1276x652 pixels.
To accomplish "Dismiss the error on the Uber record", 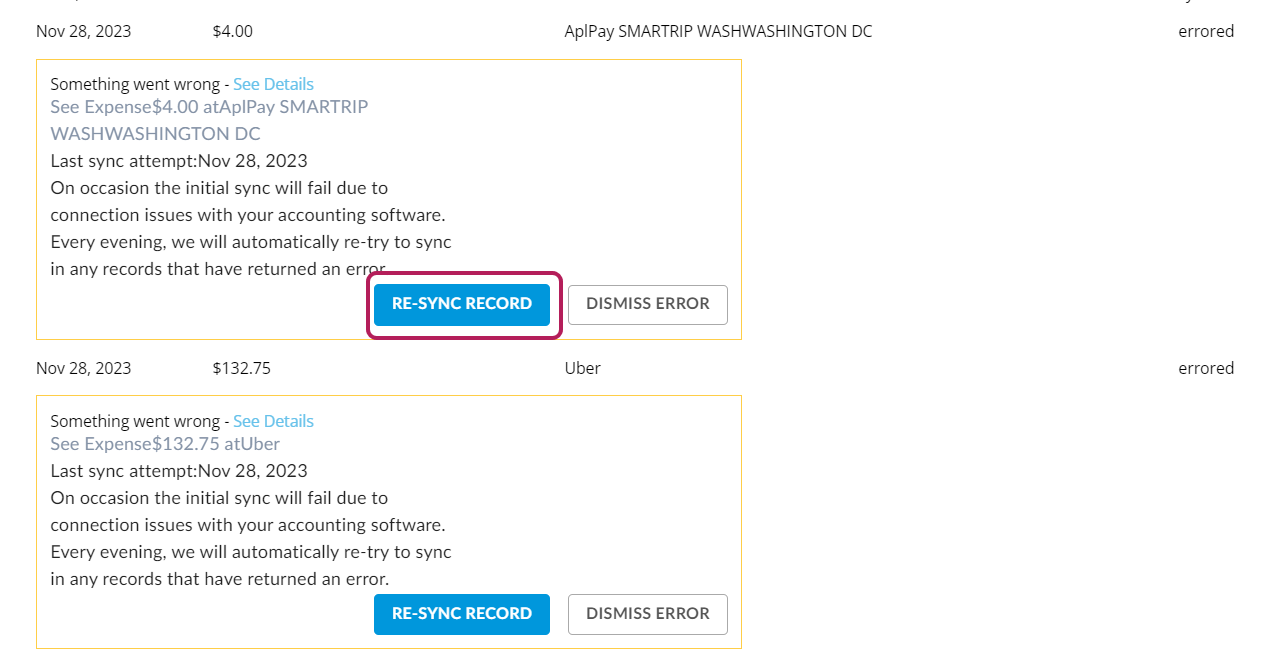I will pyautogui.click(x=647, y=614).
